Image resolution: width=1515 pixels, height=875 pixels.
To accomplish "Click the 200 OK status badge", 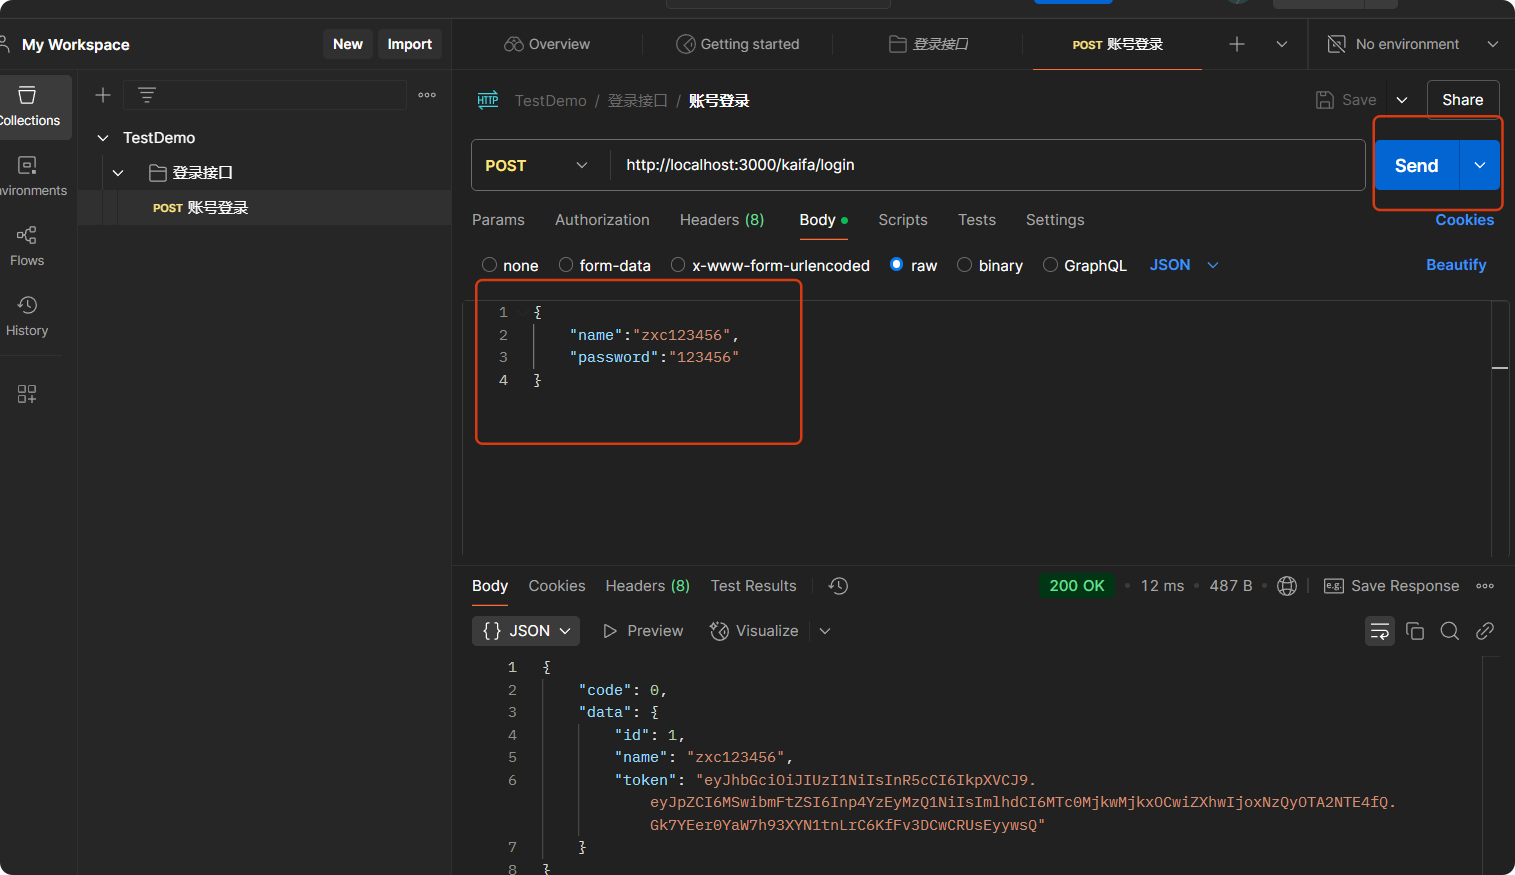I will click(1077, 586).
